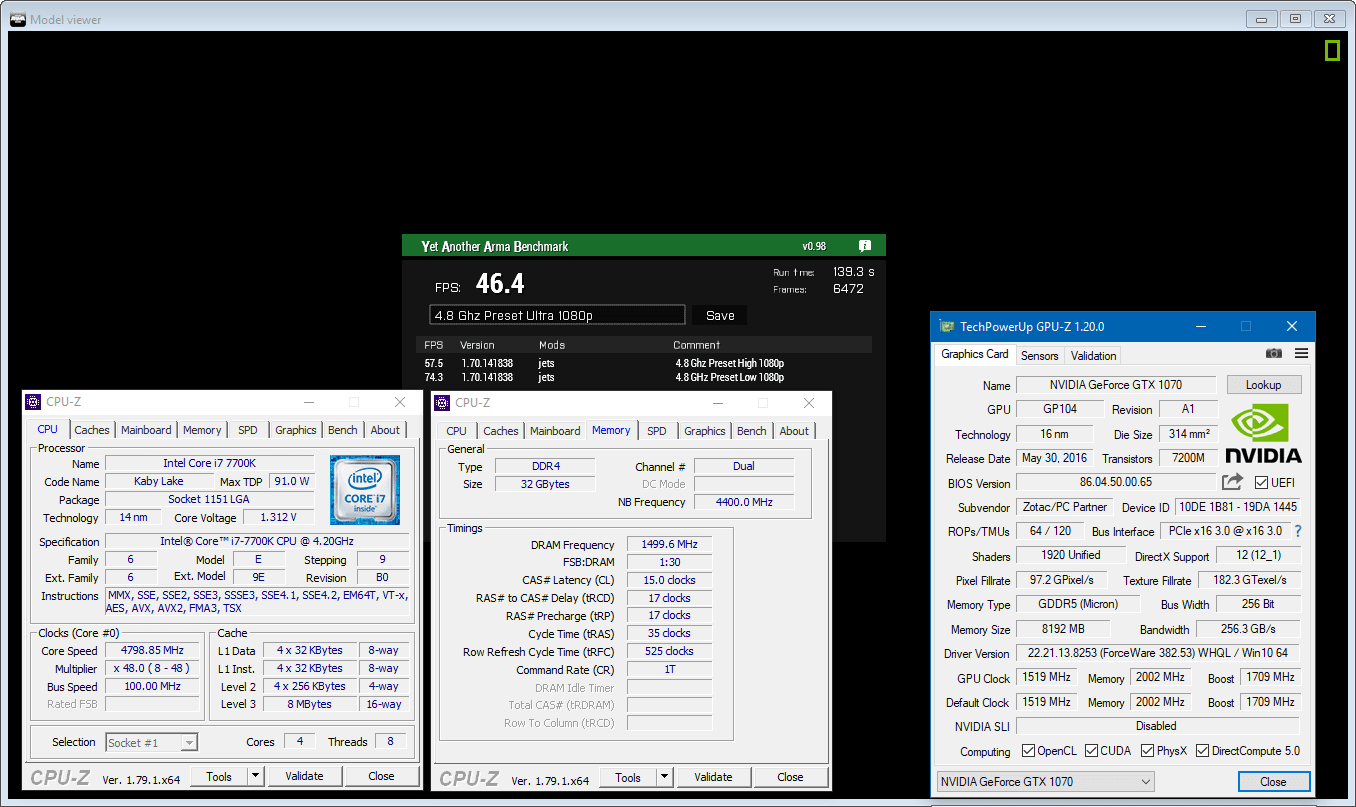Select the 57.5 FPS Preset High row
1356x807 pixels.
click(x=643, y=363)
